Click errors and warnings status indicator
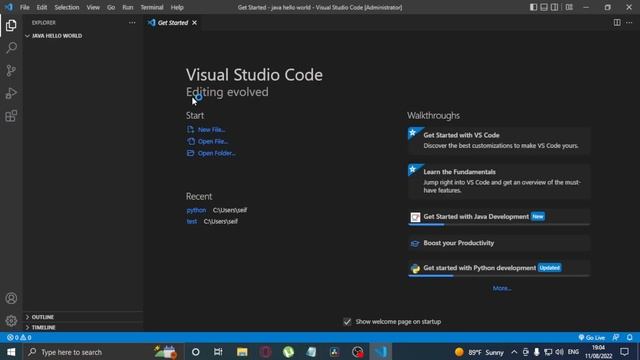 tap(19, 338)
